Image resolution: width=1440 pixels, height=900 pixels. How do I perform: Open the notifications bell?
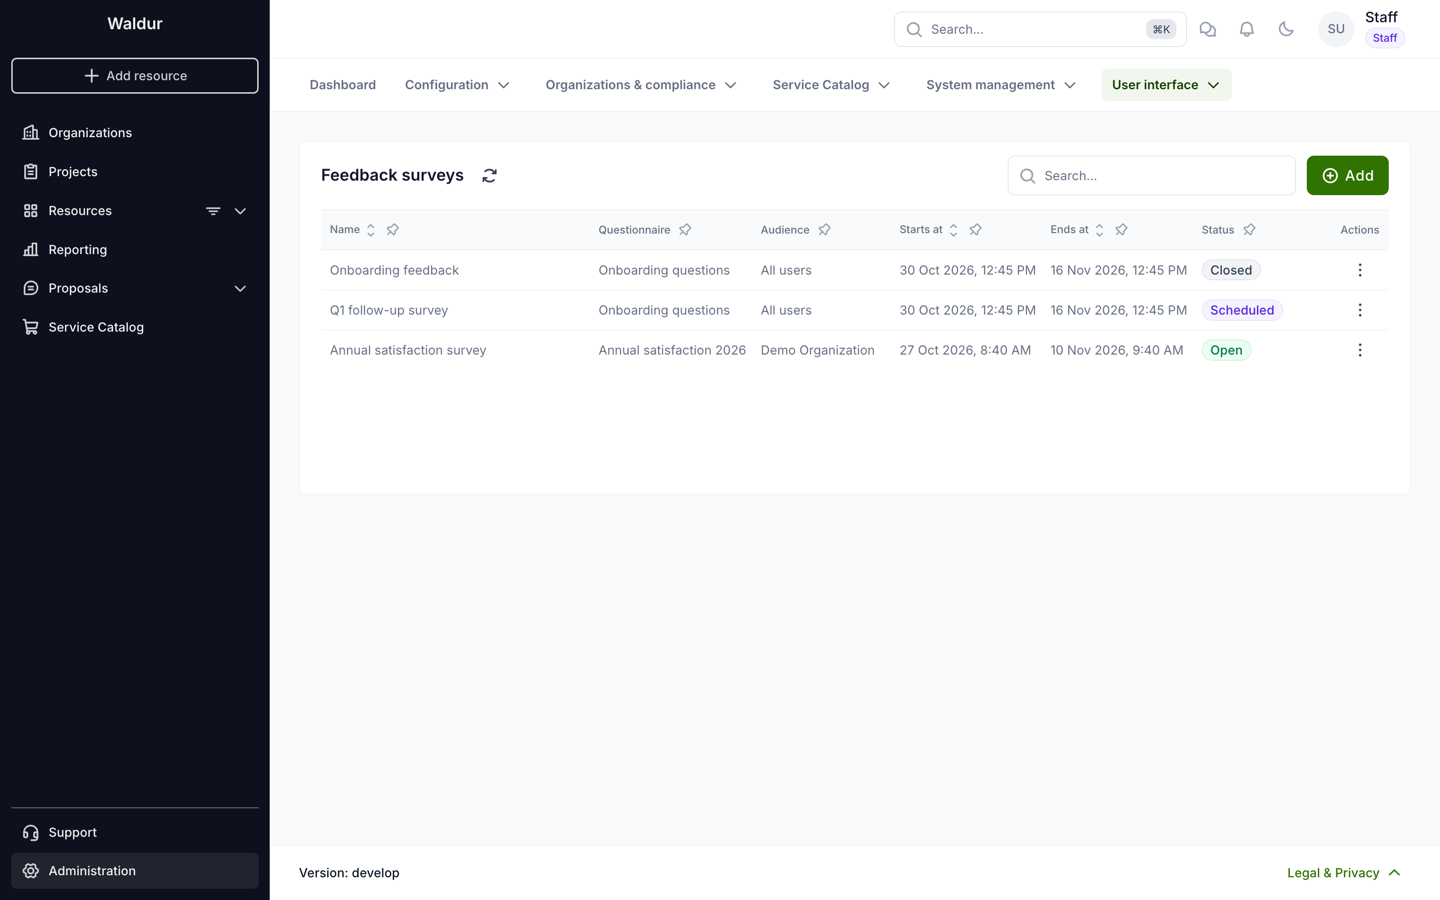1247,30
